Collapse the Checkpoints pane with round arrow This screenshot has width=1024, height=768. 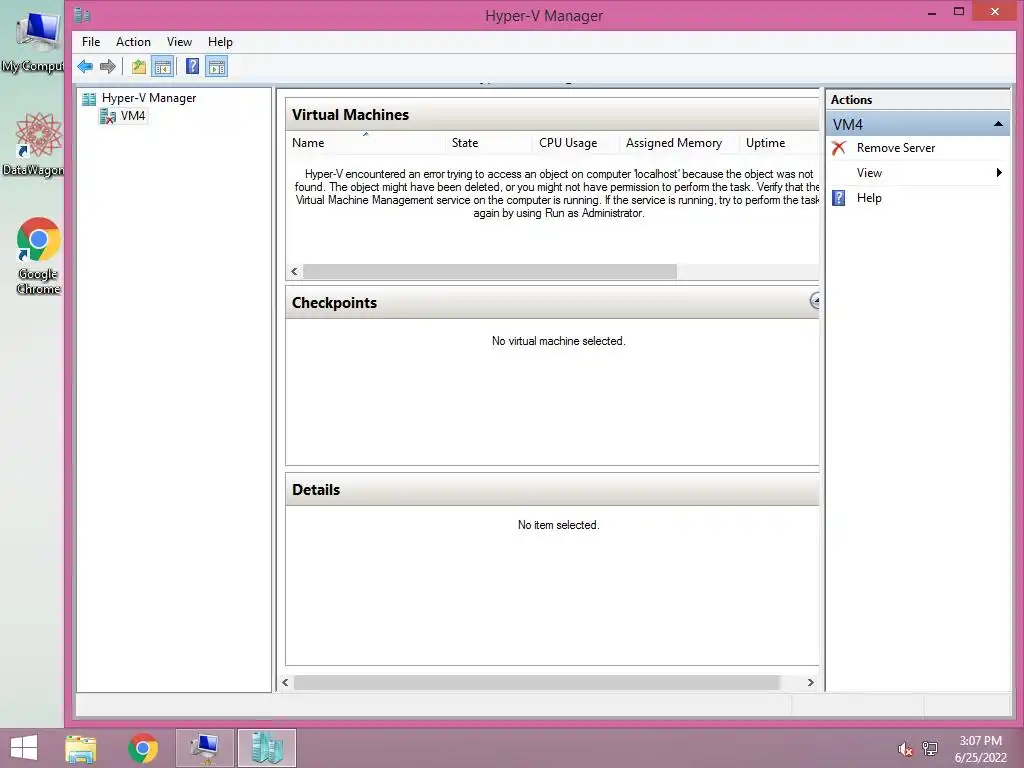click(x=814, y=301)
